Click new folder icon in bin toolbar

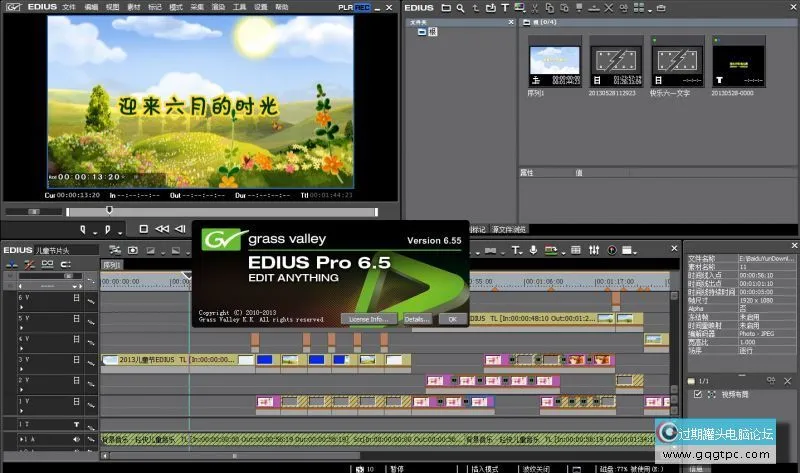(446, 8)
